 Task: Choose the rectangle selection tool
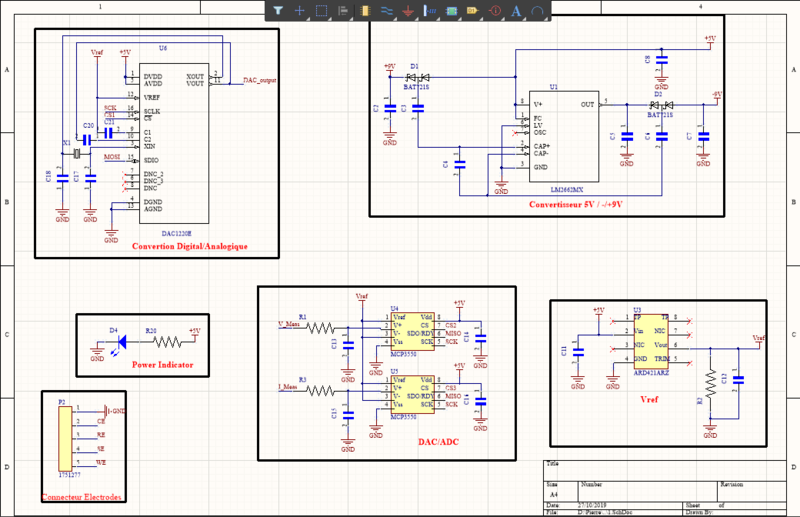321,10
